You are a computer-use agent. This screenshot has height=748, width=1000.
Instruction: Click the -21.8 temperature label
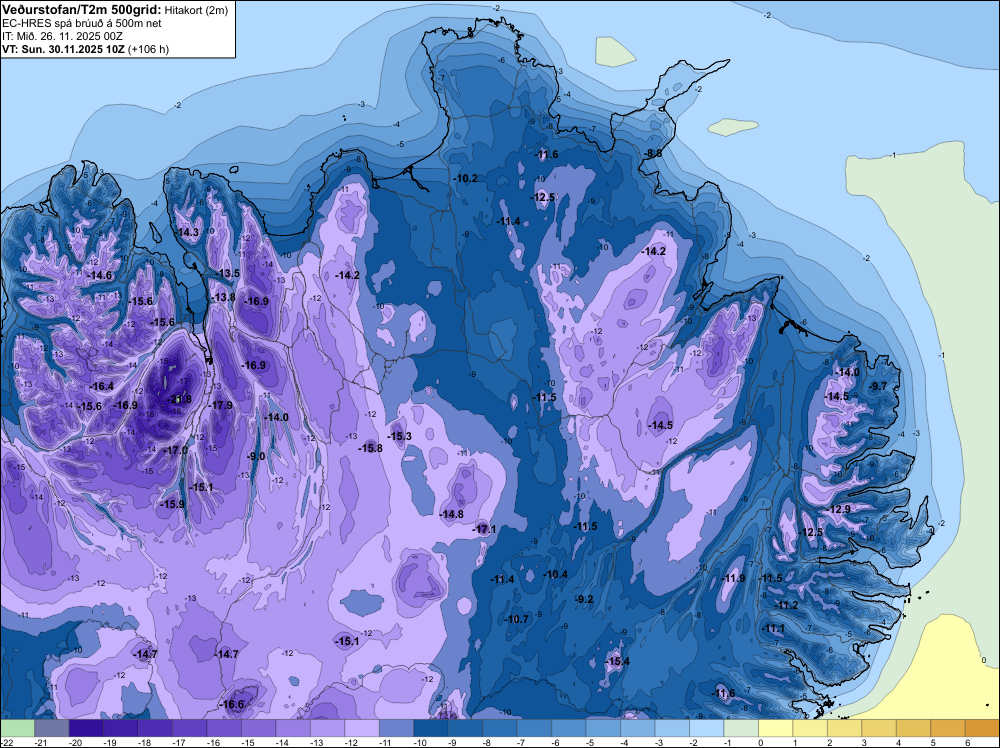(179, 399)
